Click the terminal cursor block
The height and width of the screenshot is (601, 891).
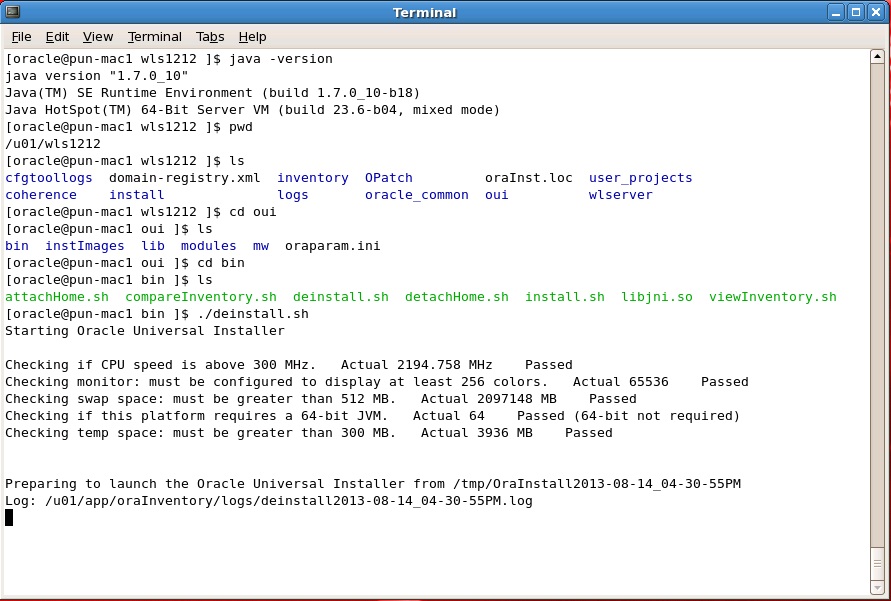click(9, 517)
